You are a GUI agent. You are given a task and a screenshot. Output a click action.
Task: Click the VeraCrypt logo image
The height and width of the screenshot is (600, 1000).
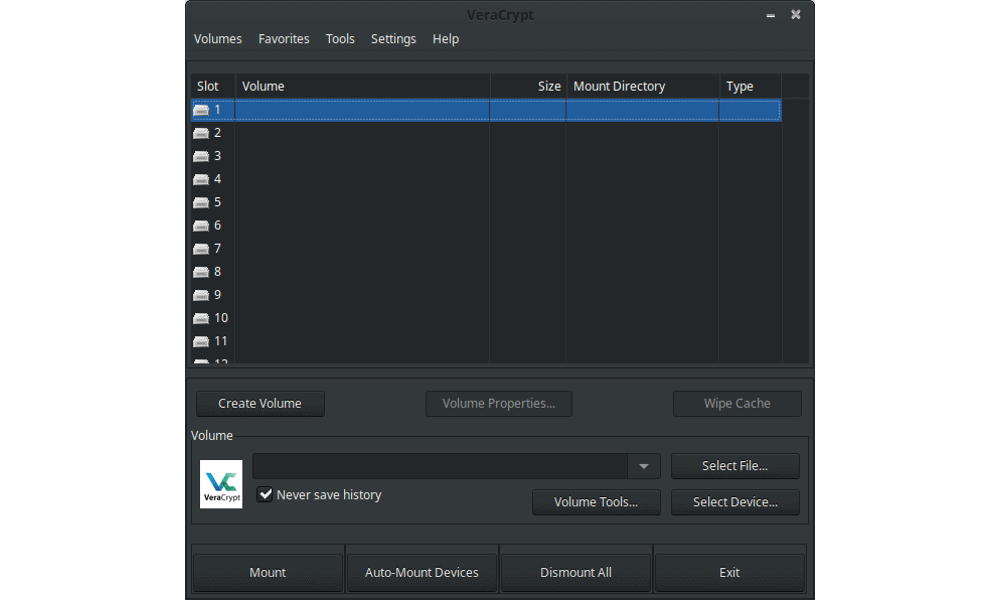[221, 484]
